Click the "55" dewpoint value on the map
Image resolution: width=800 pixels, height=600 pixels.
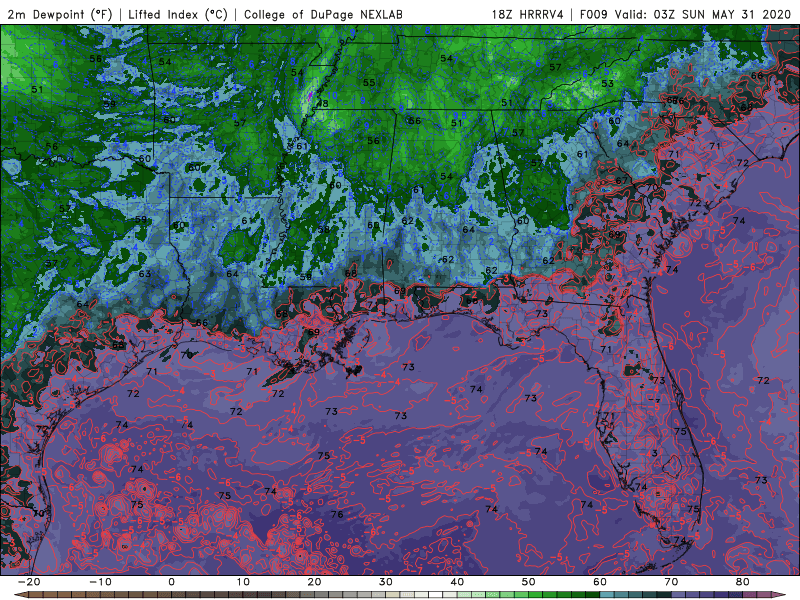(369, 83)
